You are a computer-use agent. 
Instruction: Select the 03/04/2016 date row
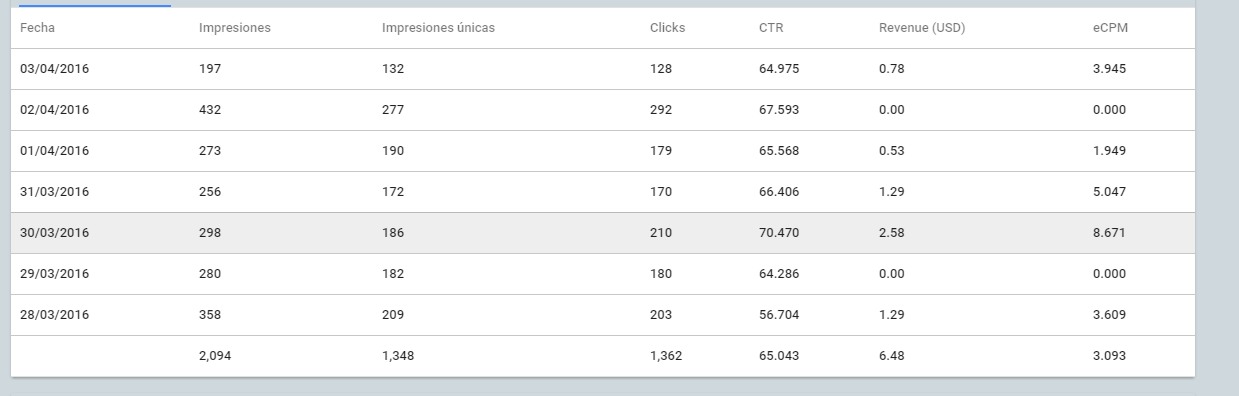pyautogui.click(x=602, y=69)
